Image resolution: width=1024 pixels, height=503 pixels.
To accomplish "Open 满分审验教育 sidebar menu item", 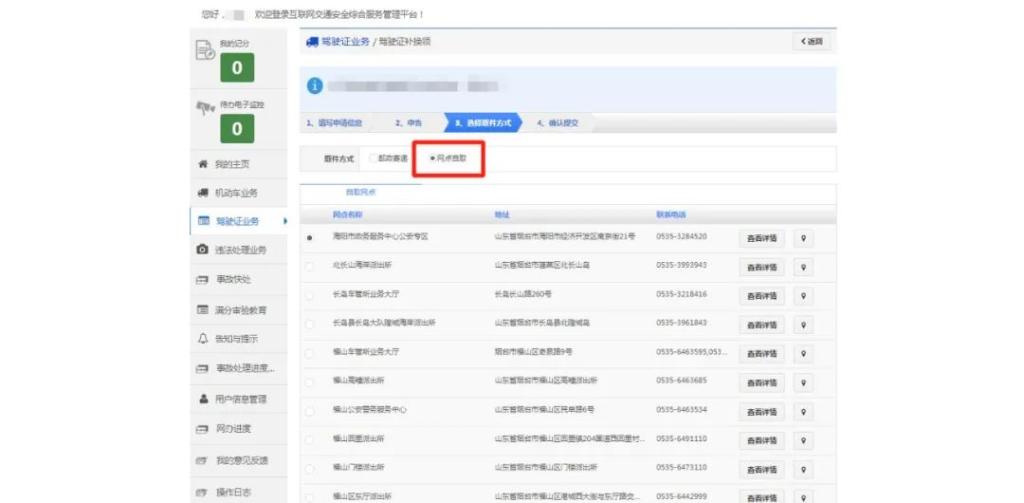I will pos(240,310).
